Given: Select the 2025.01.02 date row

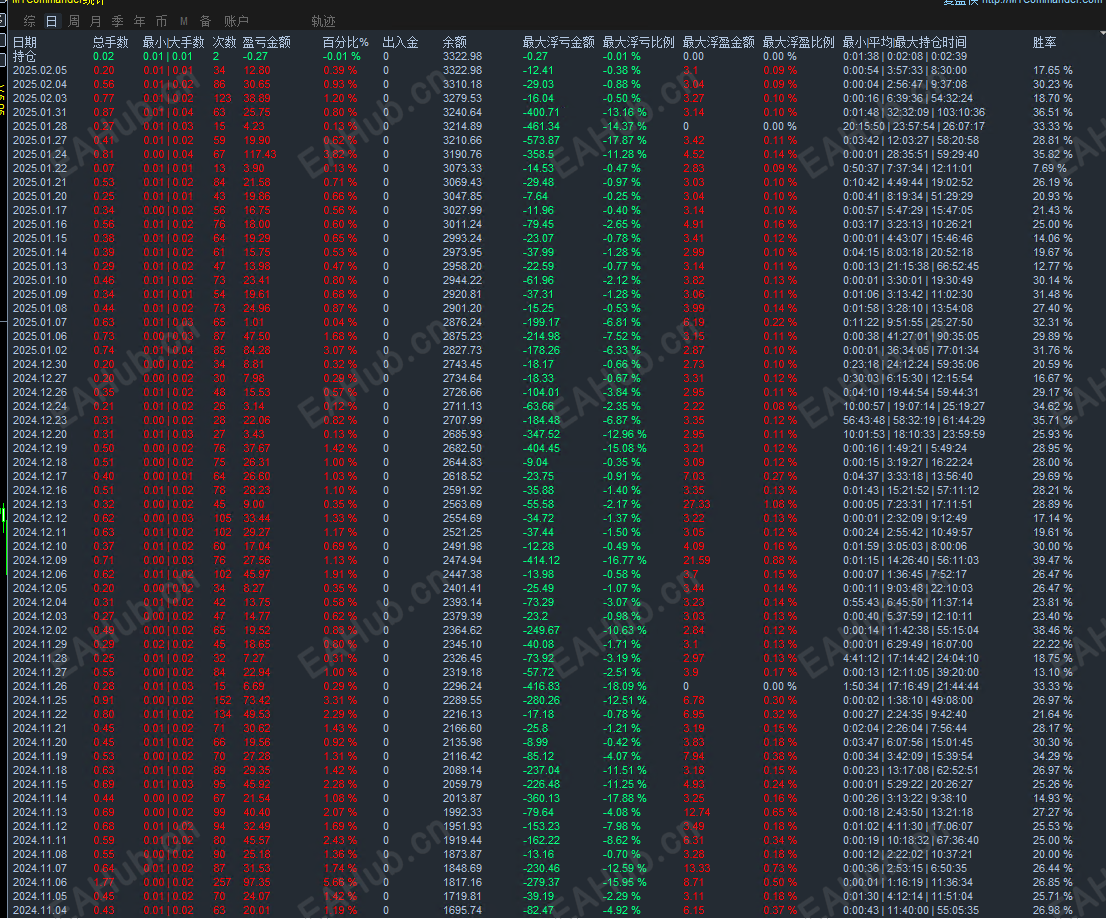Looking at the screenshot, I should [x=40, y=351].
